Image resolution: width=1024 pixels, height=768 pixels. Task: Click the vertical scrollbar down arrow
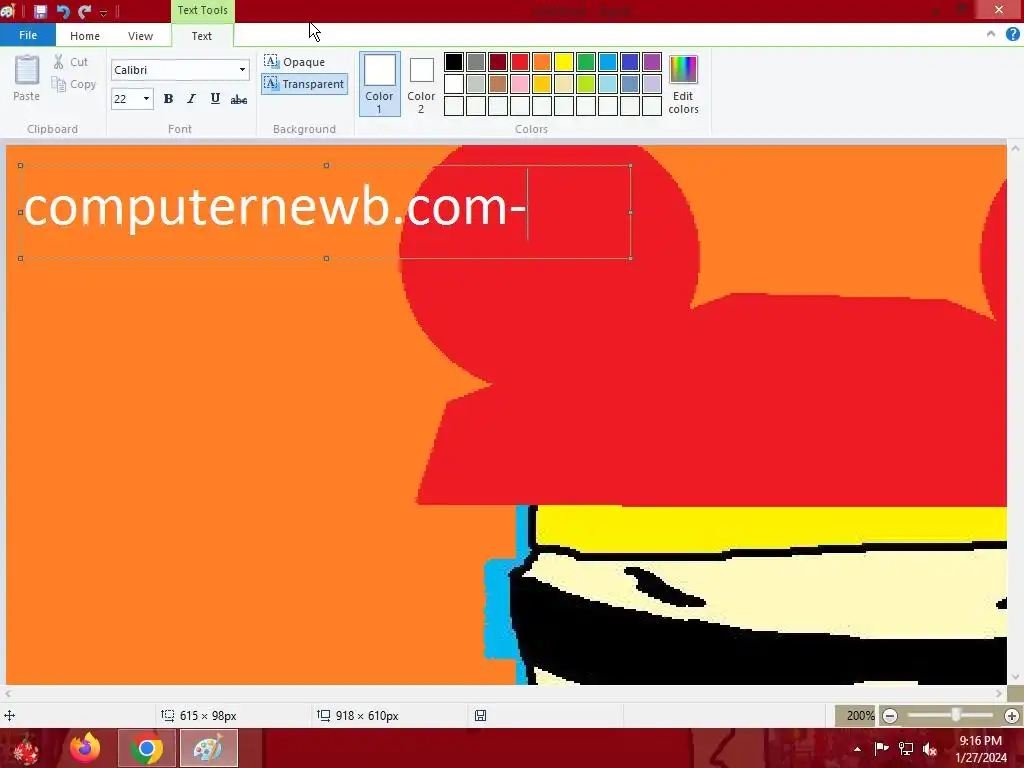click(x=1015, y=677)
